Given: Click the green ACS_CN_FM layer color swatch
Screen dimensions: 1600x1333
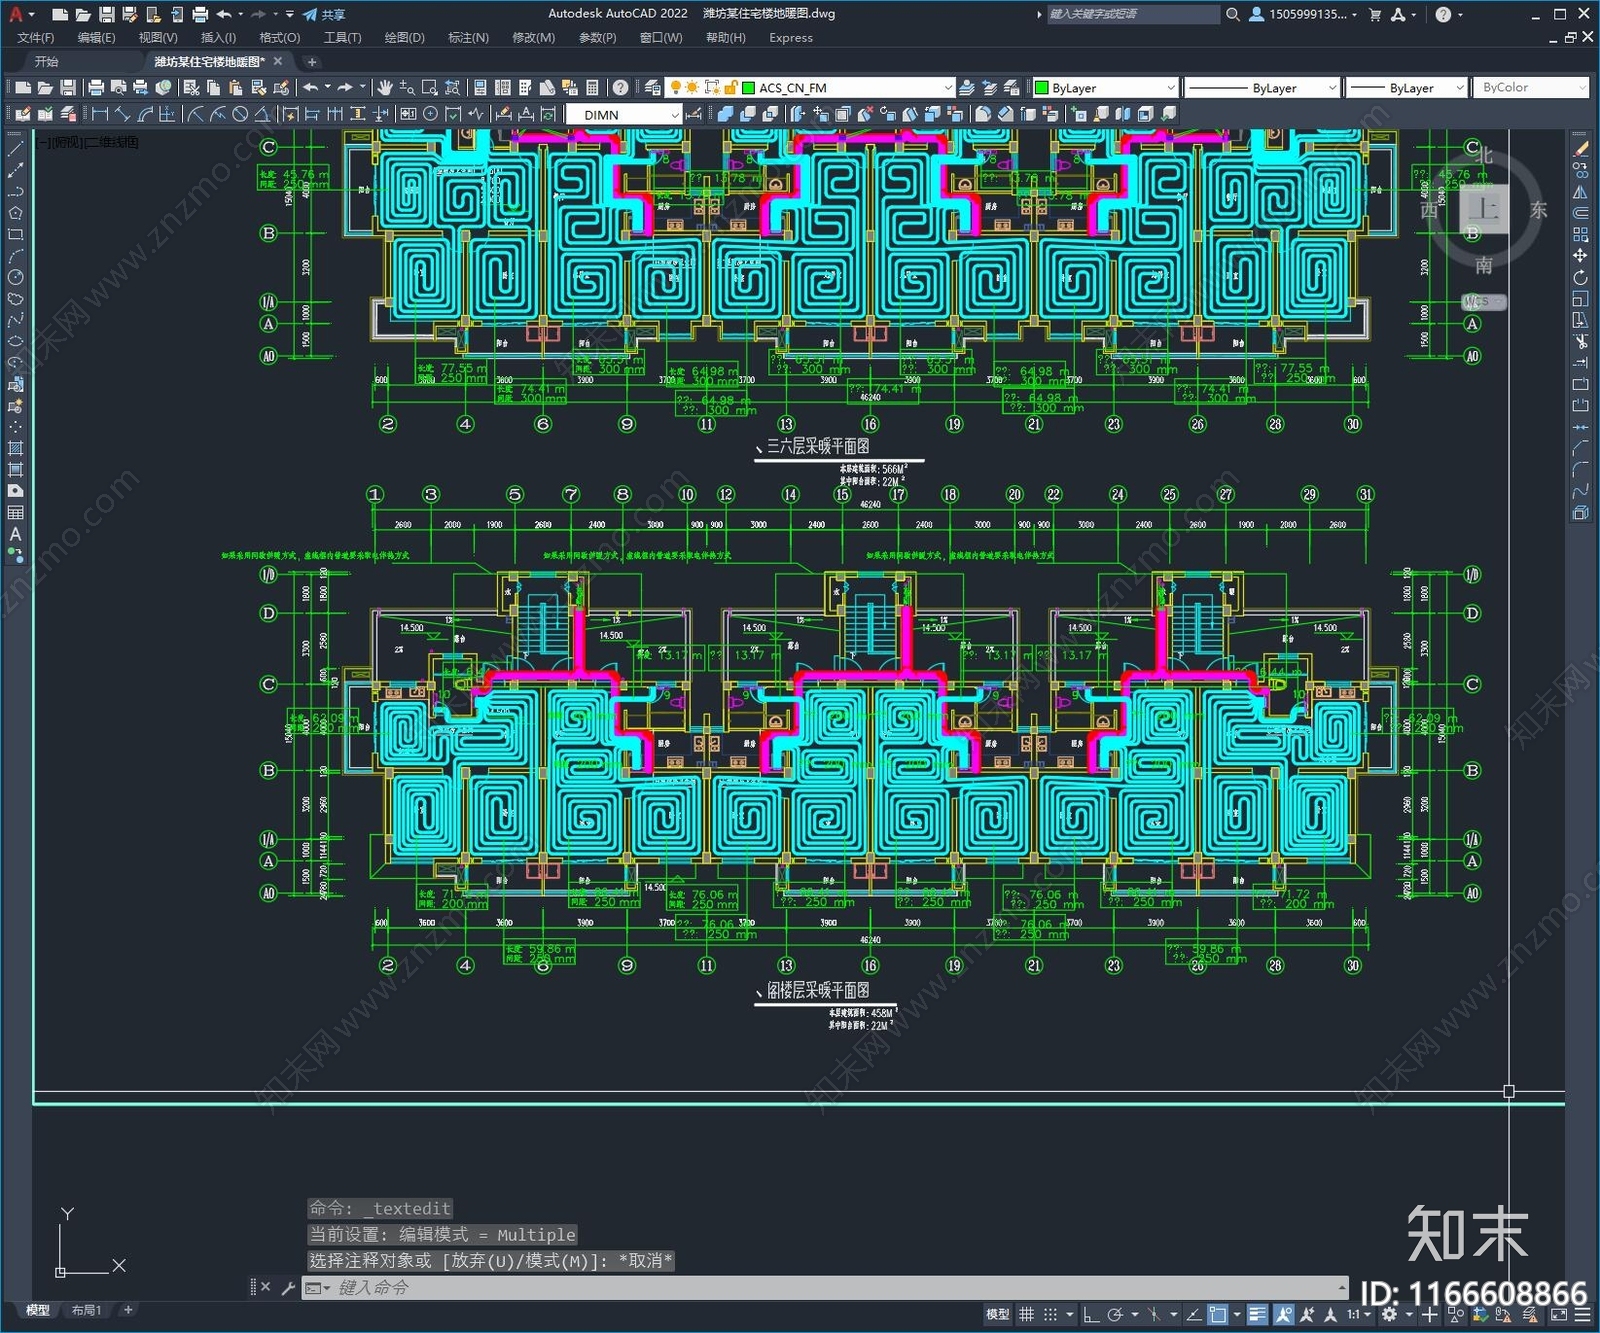Looking at the screenshot, I should pyautogui.click(x=748, y=87).
